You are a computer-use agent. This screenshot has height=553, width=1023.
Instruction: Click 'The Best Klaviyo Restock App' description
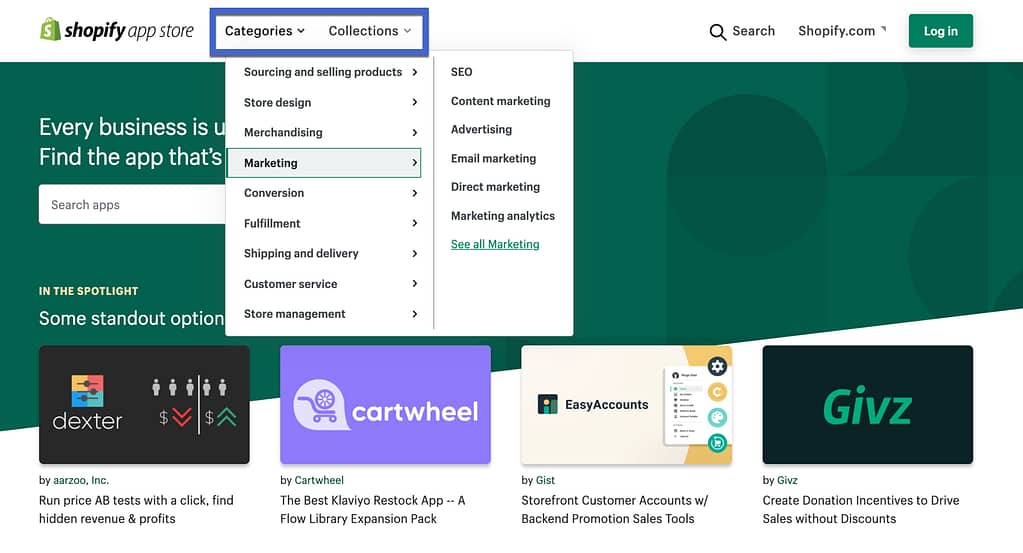pos(373,509)
